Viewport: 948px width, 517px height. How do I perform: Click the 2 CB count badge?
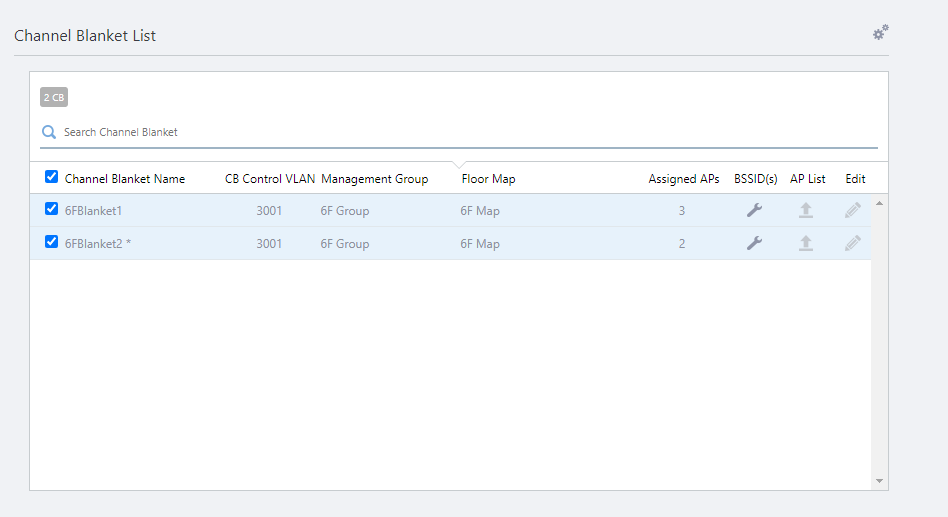coord(54,98)
